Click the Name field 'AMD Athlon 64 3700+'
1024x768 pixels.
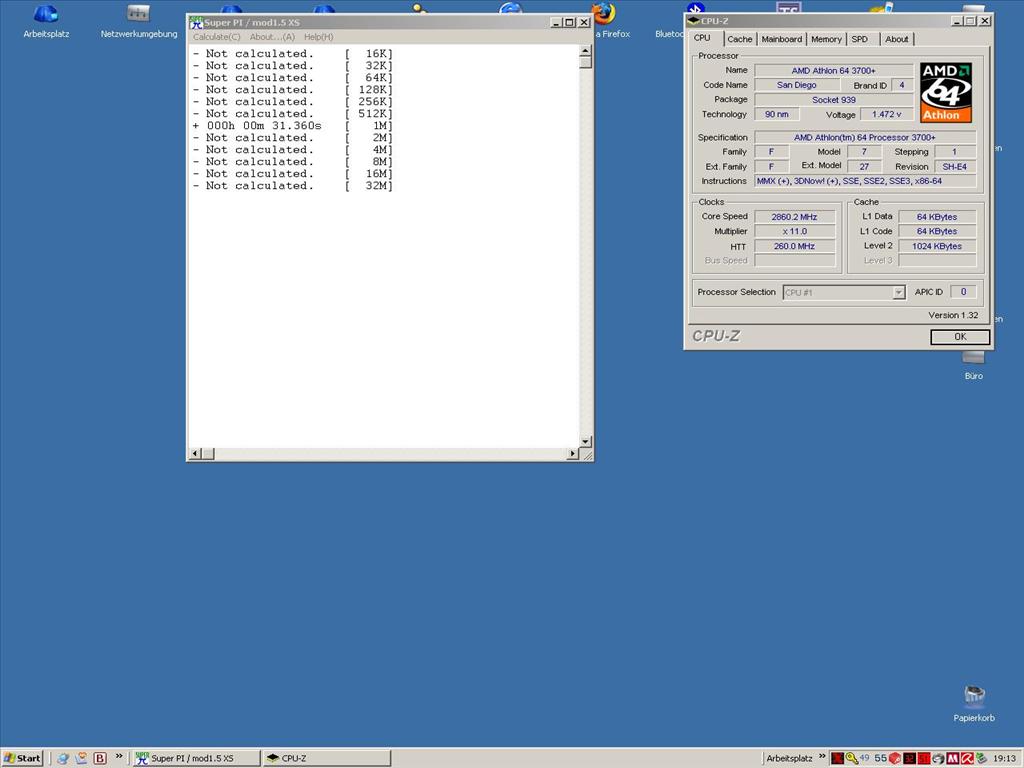[833, 71]
